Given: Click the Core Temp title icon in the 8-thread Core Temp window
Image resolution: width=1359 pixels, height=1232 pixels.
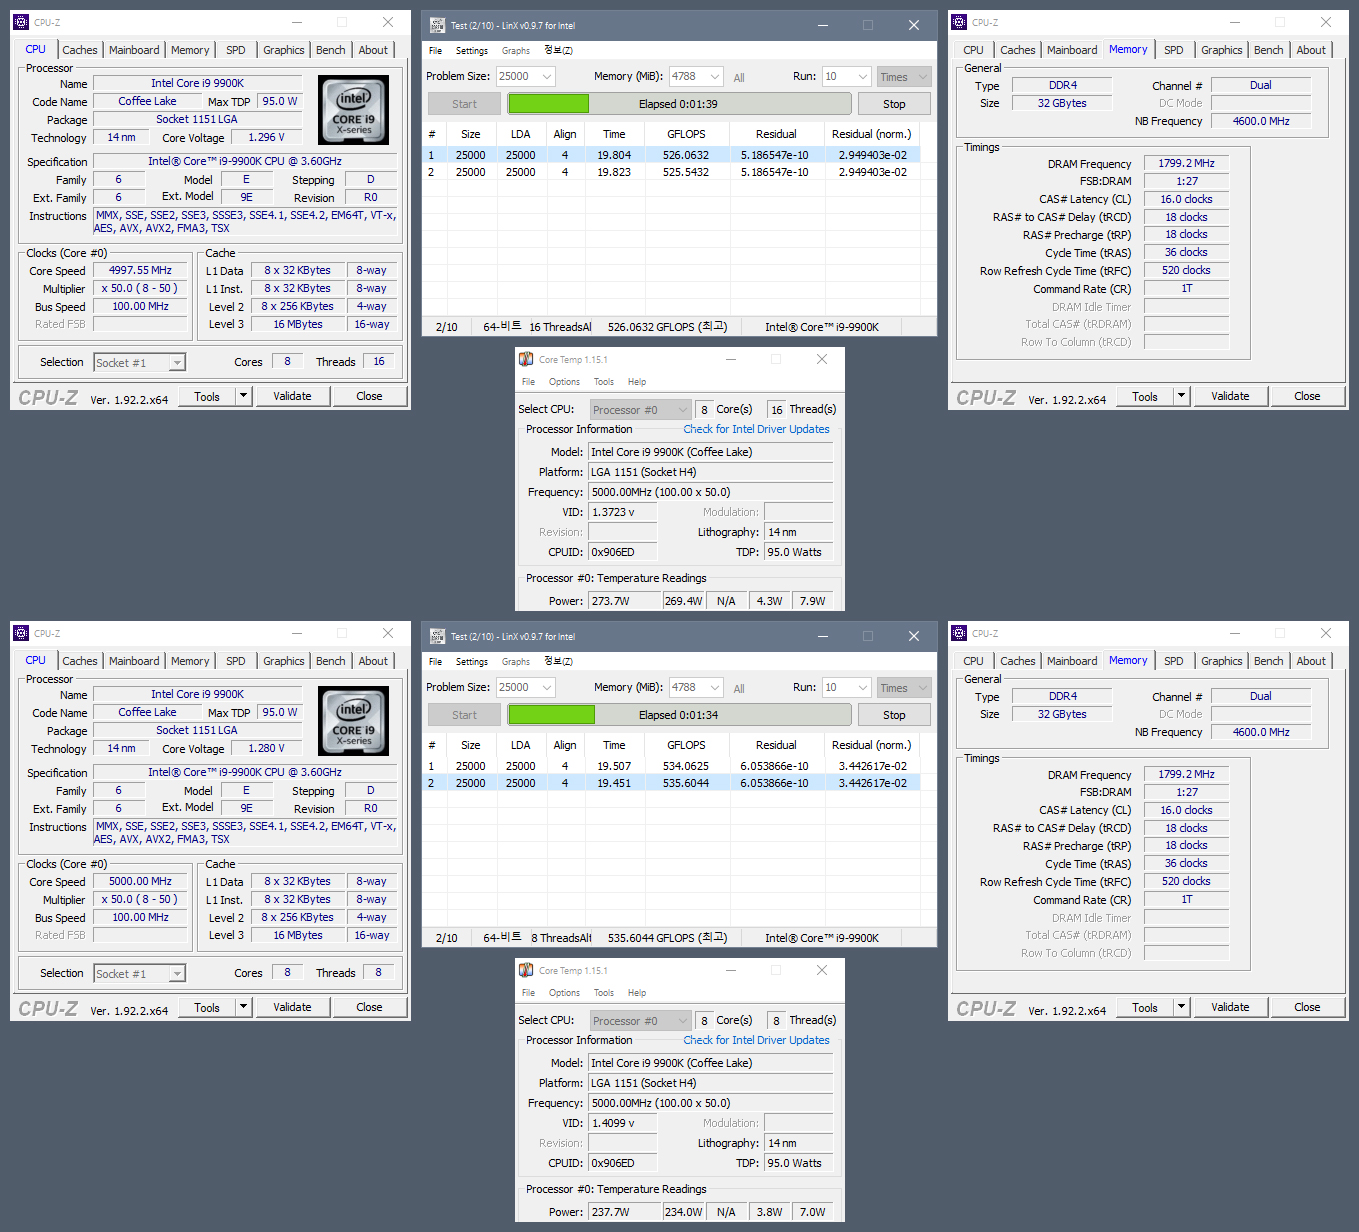Looking at the screenshot, I should [x=526, y=970].
